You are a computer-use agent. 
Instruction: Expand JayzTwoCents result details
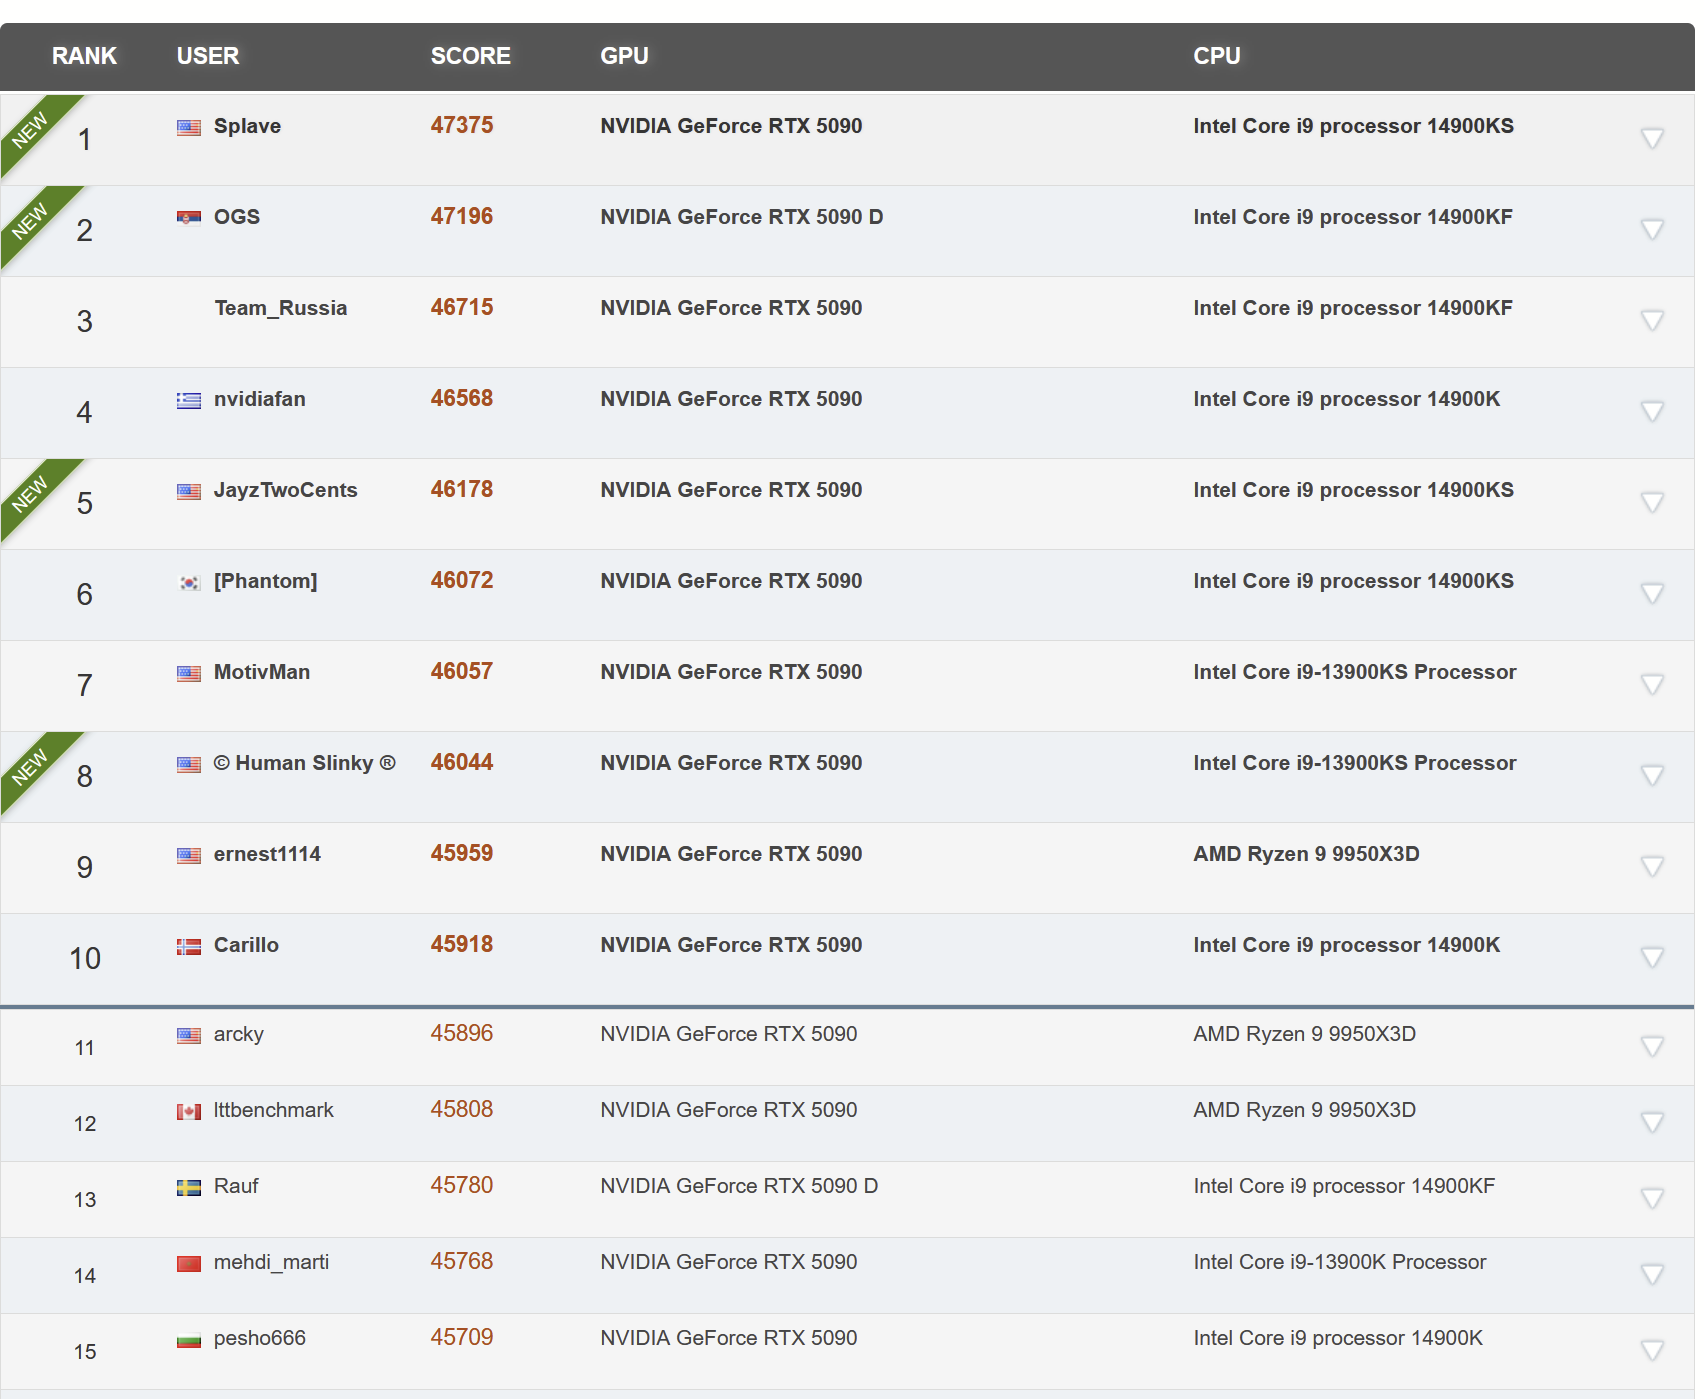click(1652, 502)
